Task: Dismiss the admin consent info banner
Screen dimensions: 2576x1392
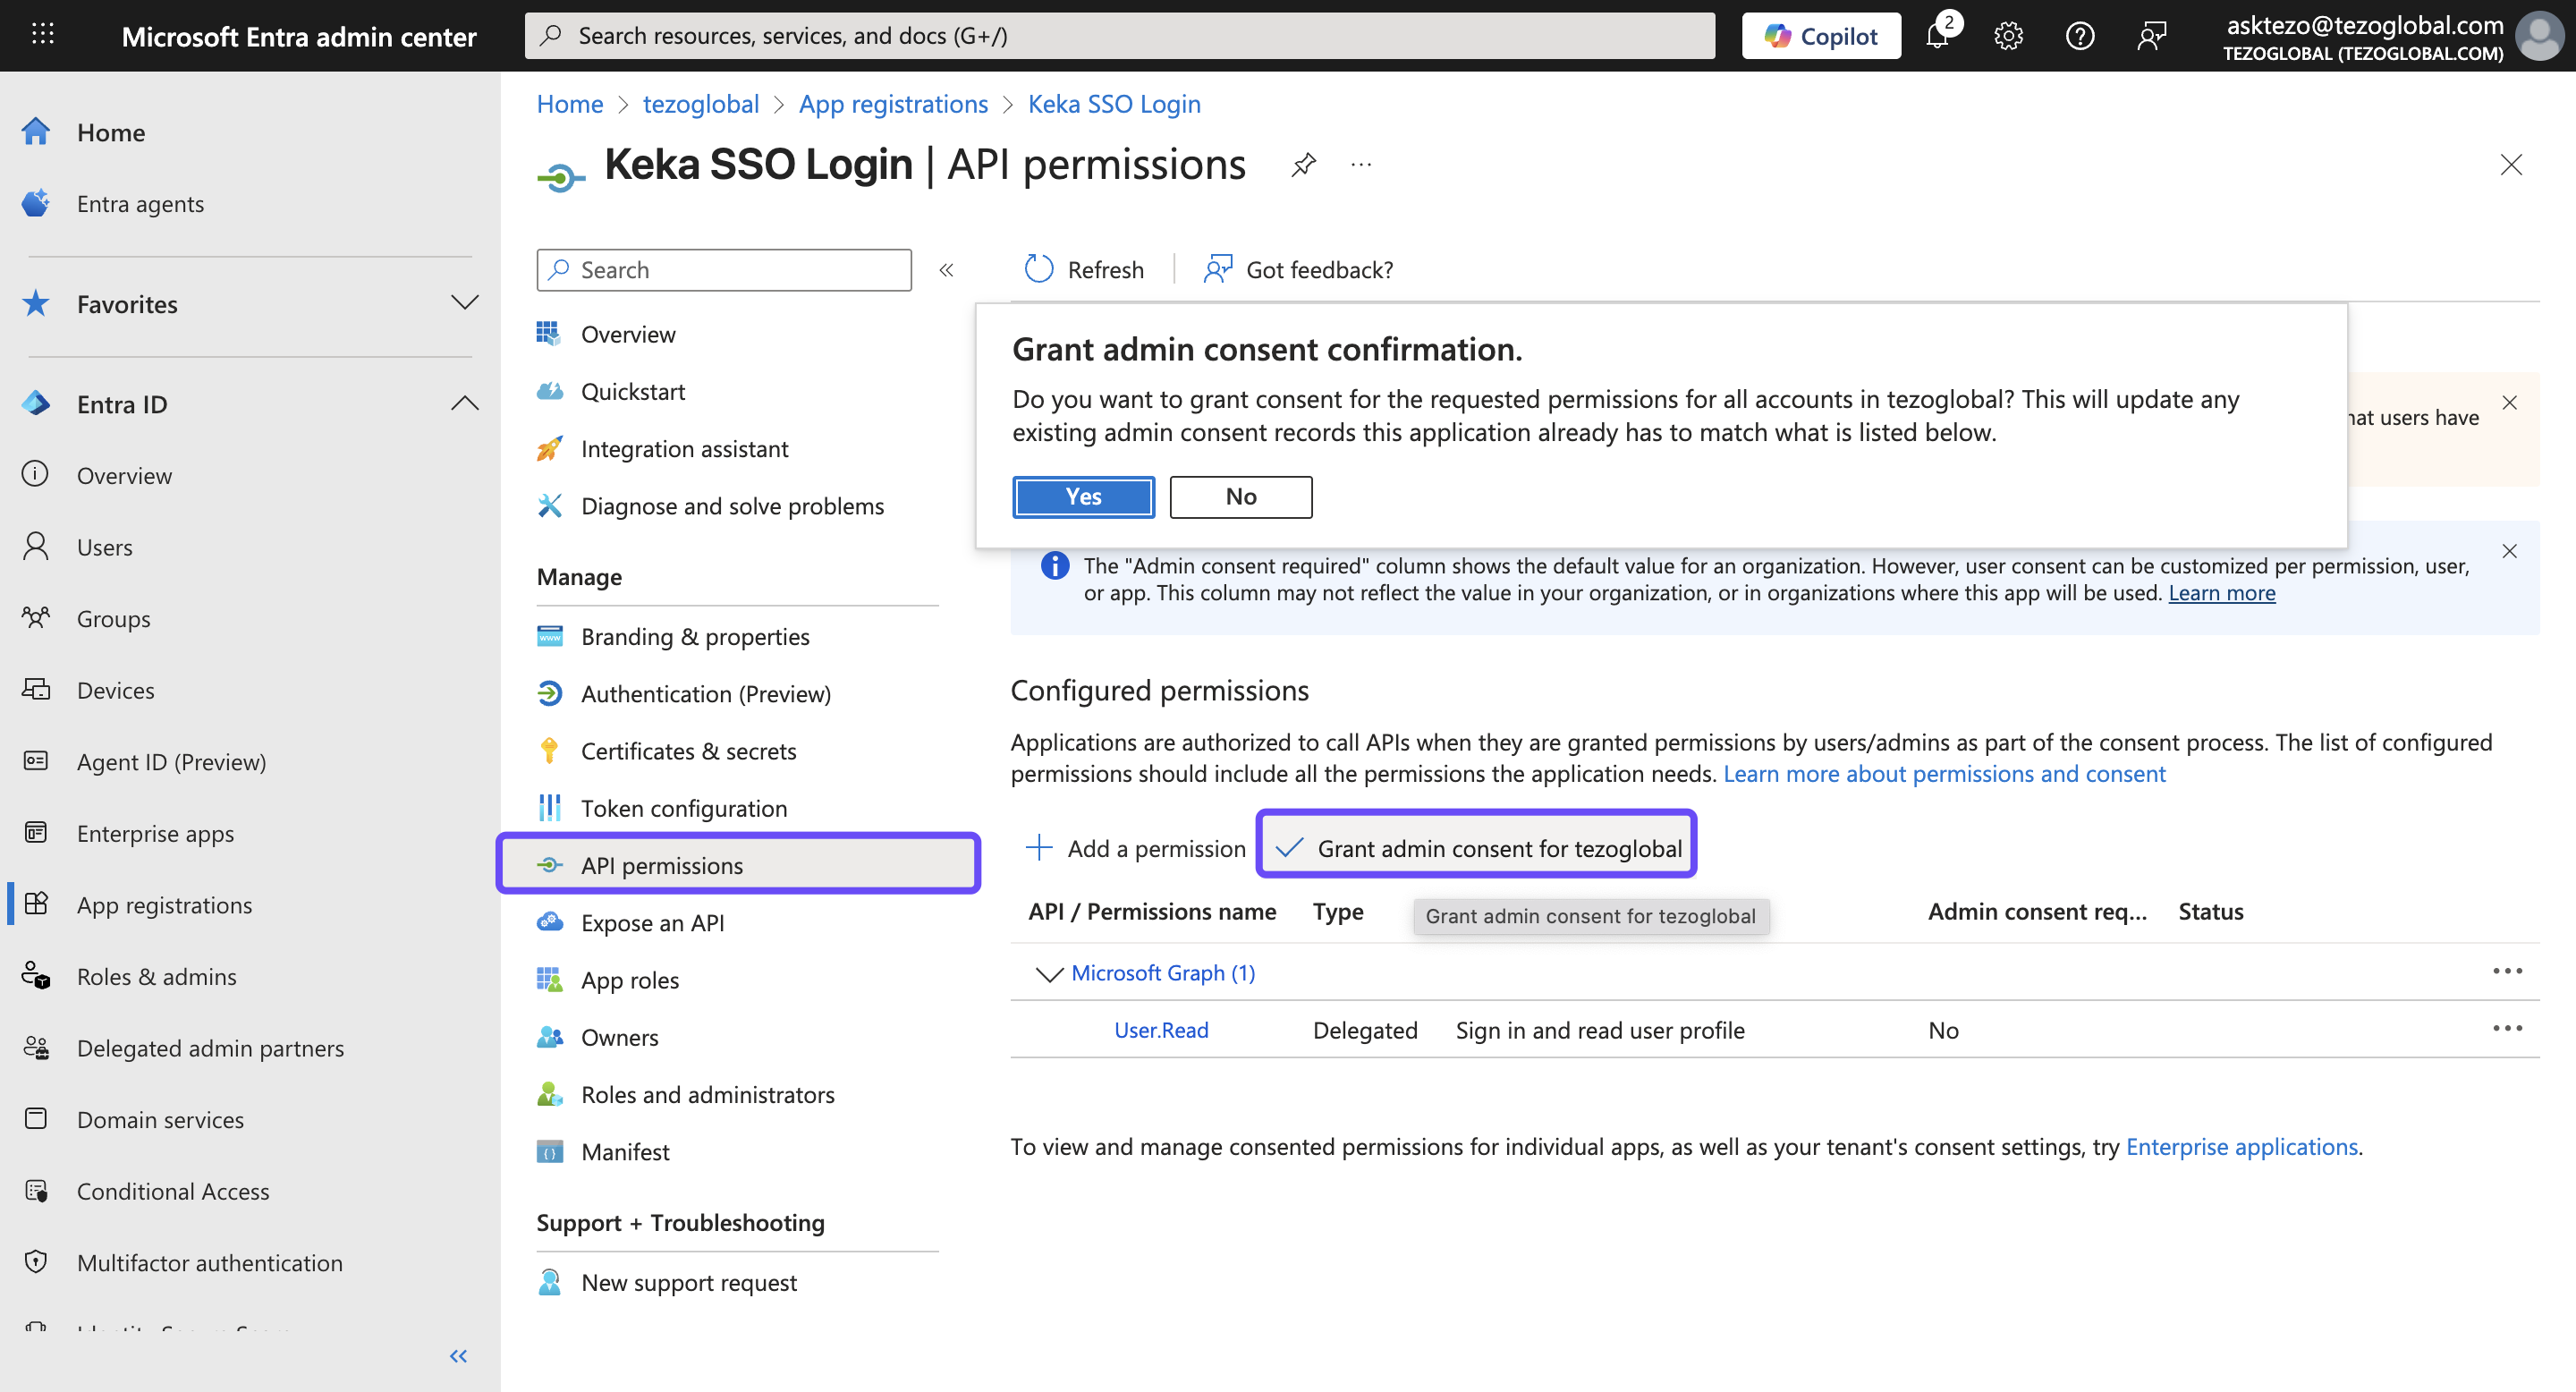Action: click(2509, 551)
